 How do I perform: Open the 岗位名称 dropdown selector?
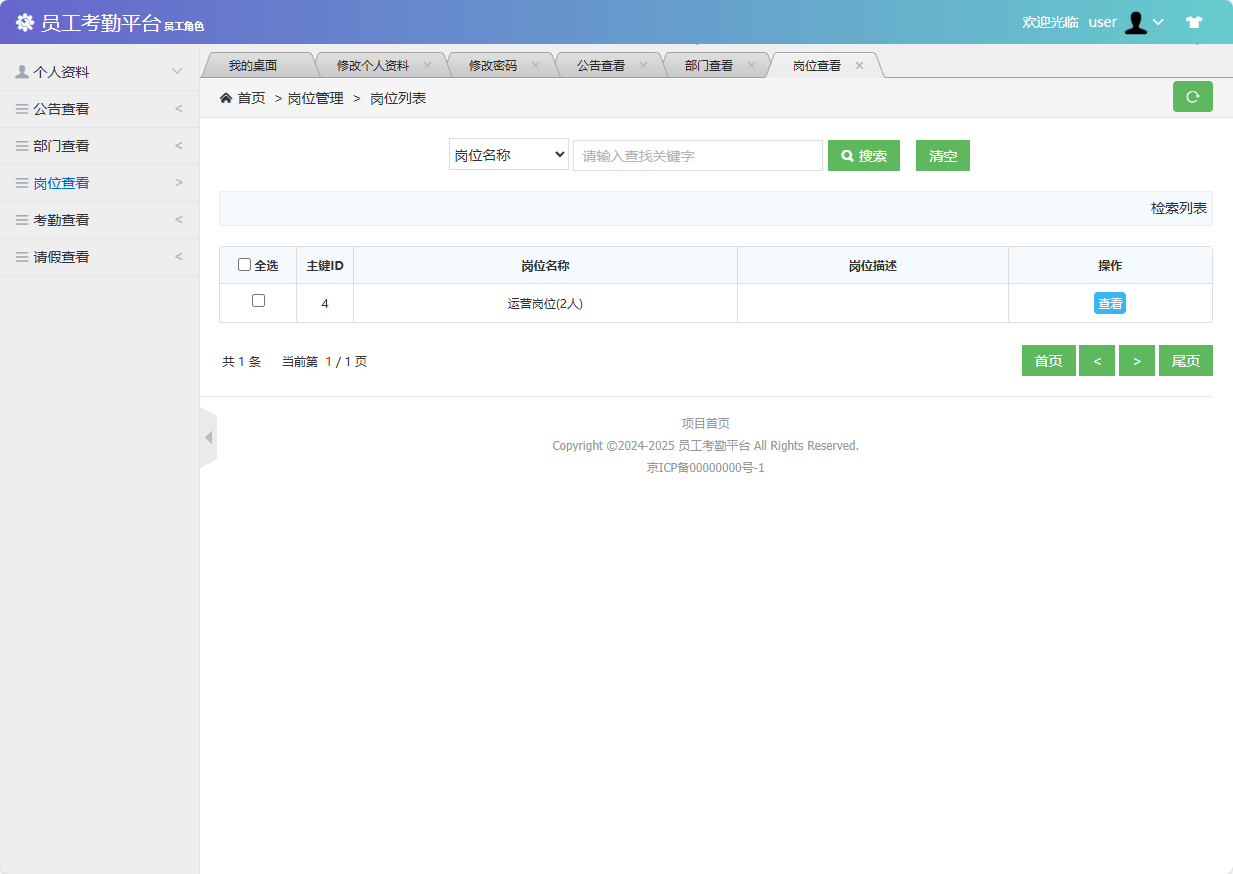click(508, 155)
